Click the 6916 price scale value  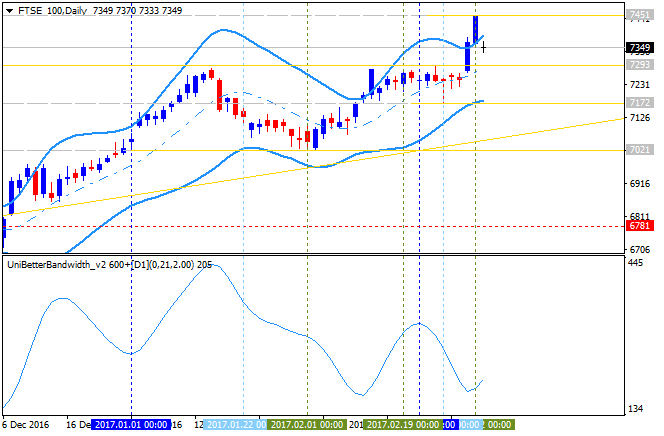tap(639, 184)
